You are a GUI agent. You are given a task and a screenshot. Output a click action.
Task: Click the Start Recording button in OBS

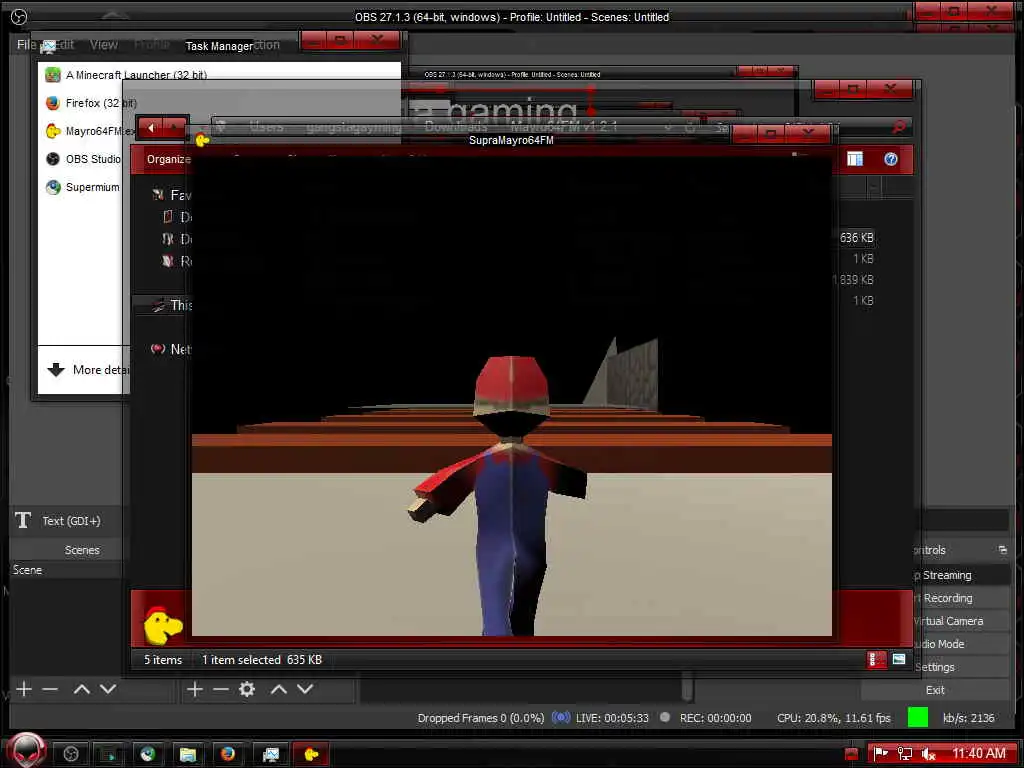click(x=961, y=598)
